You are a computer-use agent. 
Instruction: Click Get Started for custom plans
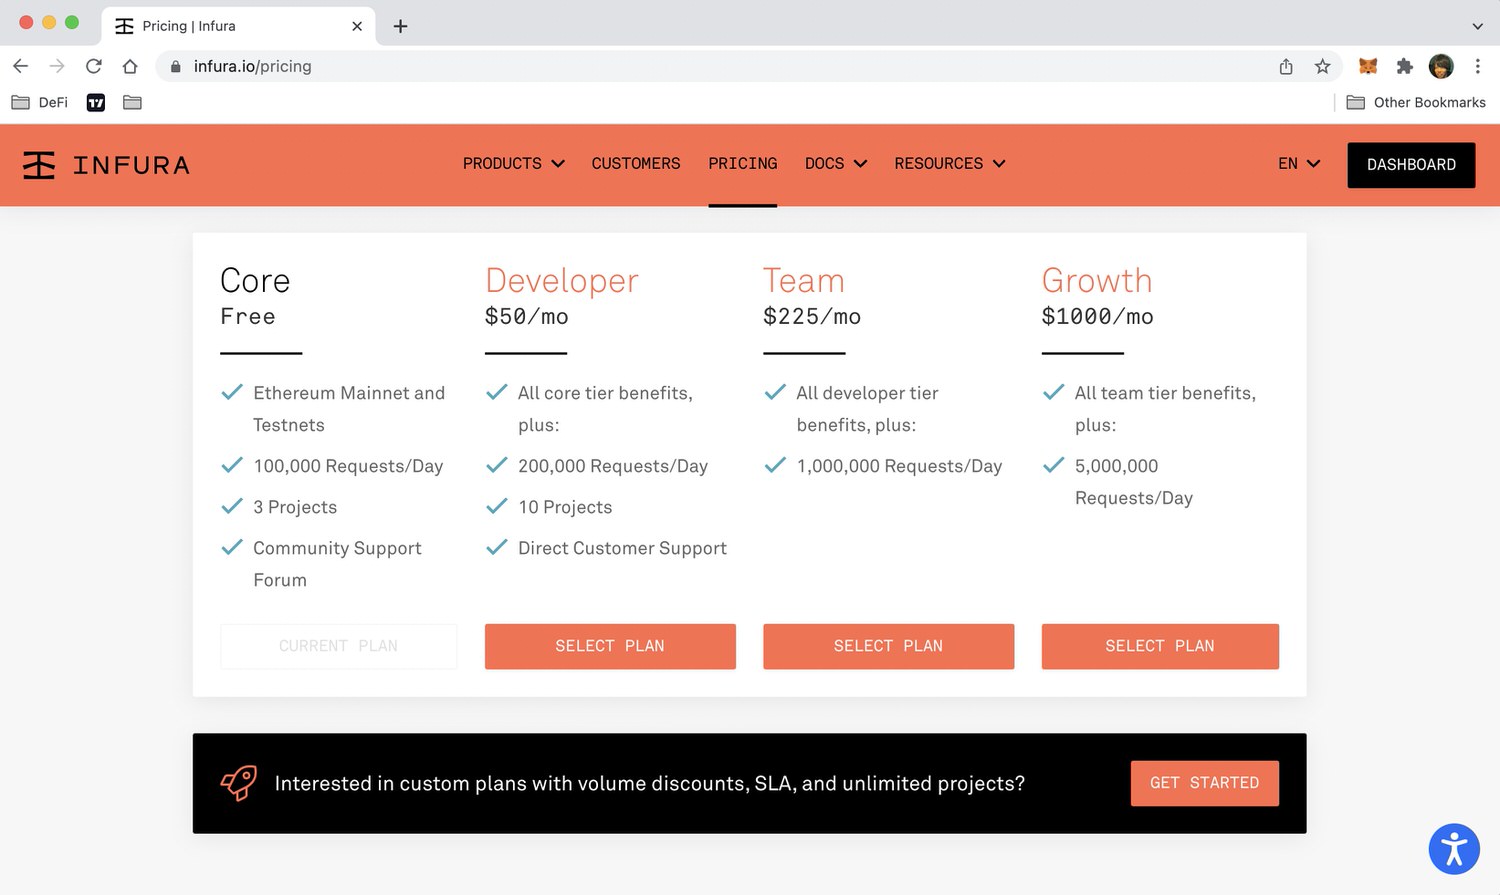click(1204, 783)
